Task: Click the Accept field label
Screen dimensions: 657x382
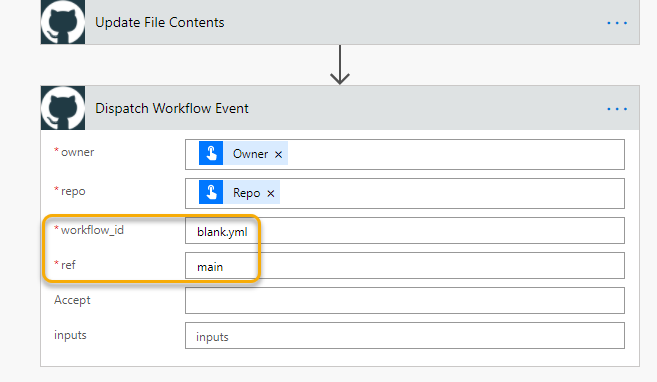Action: [72, 300]
